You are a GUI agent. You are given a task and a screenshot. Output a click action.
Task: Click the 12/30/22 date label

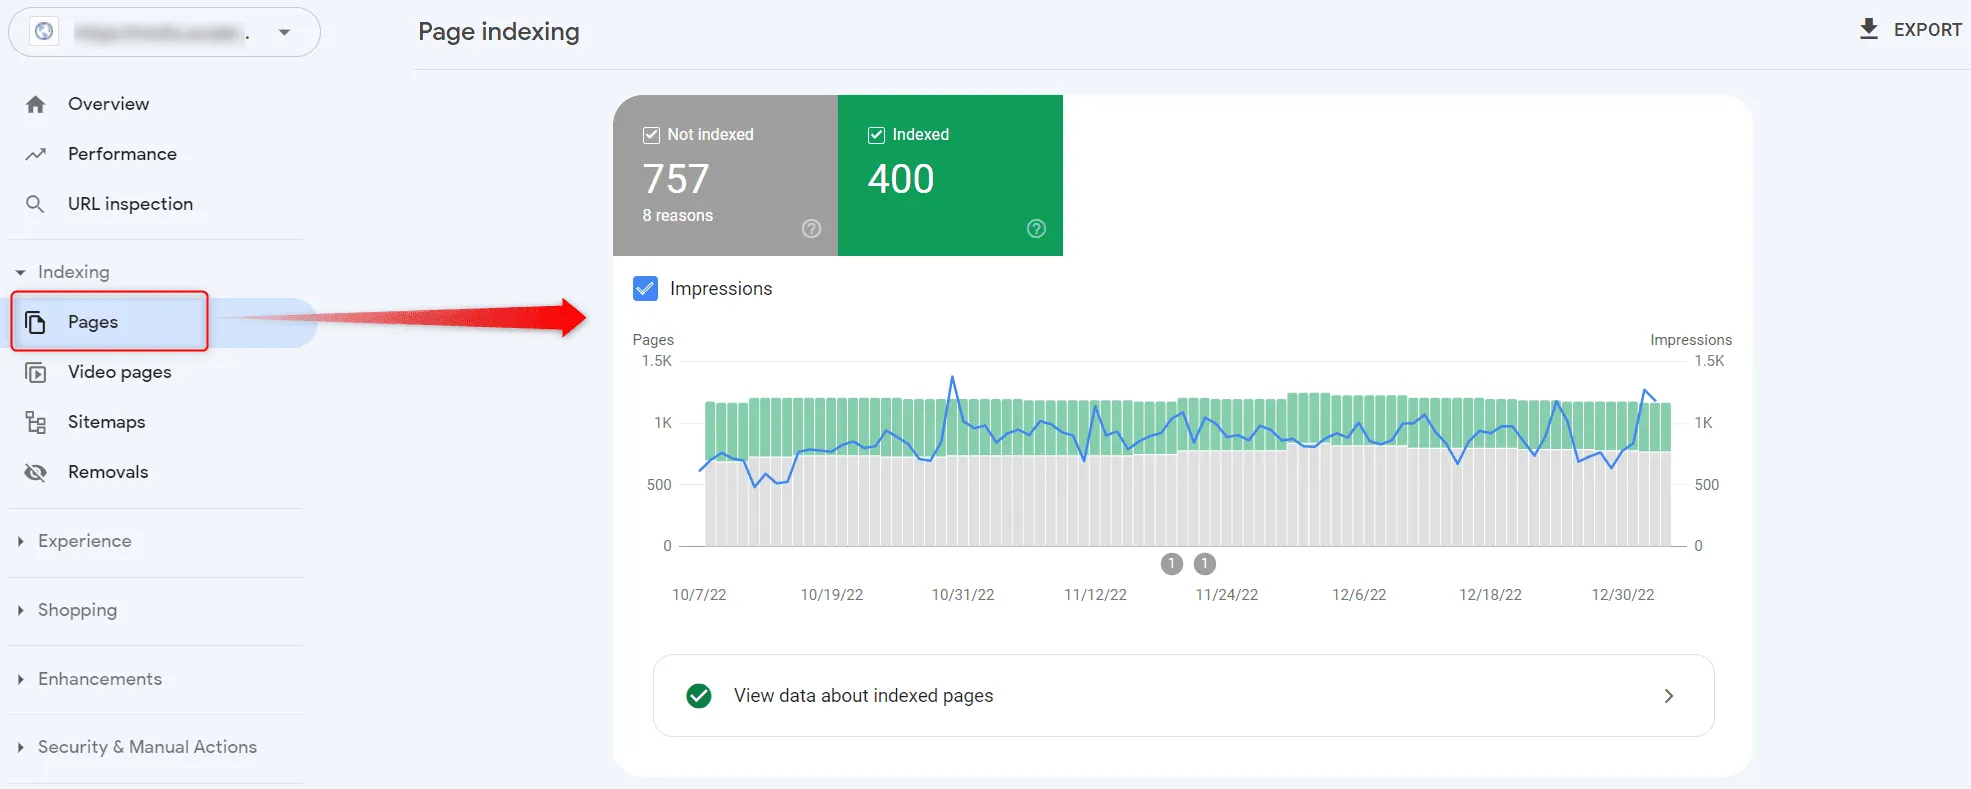(x=1623, y=595)
